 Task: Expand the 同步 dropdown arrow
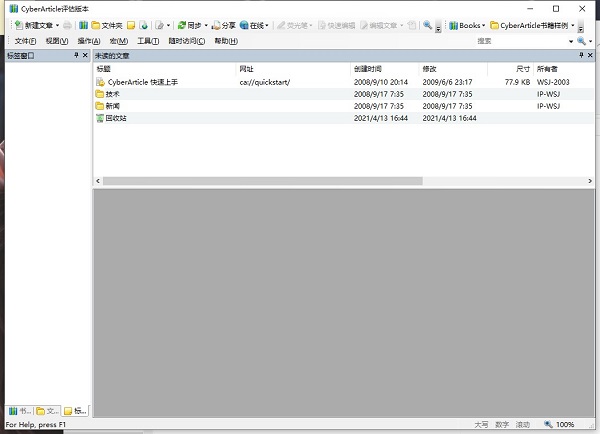(206, 26)
